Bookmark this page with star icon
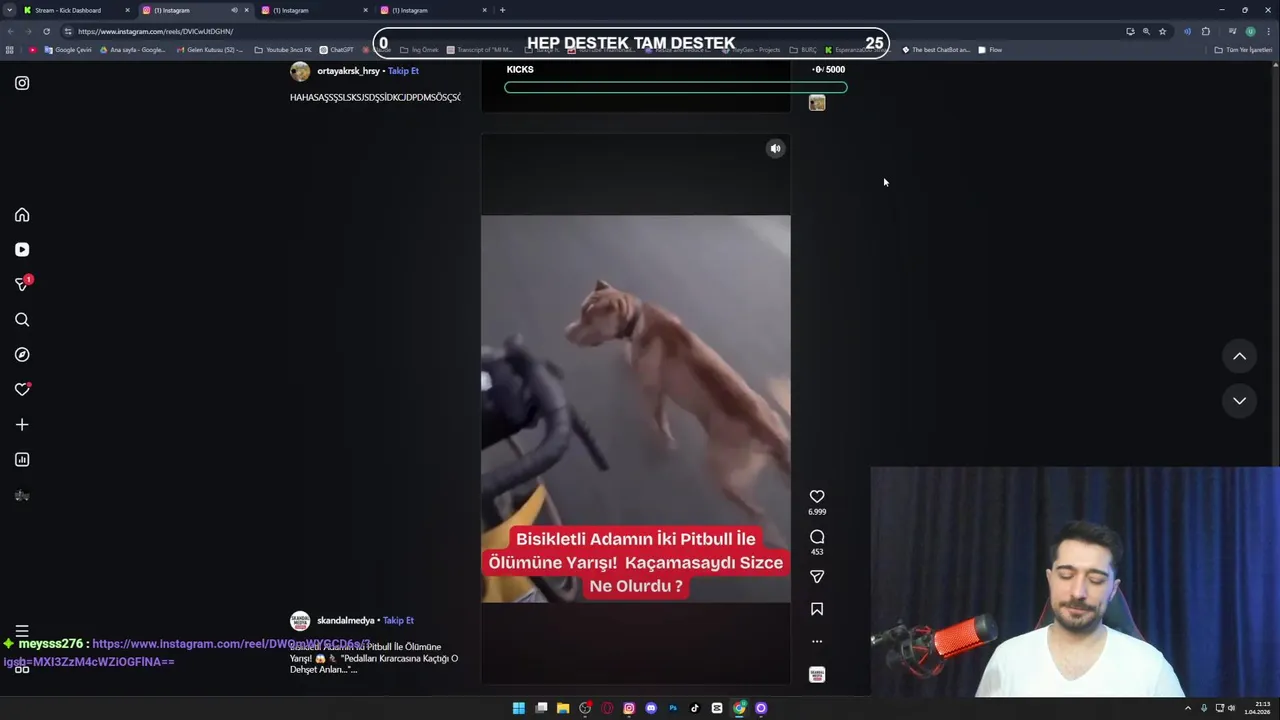The image size is (1280, 720). [x=1162, y=31]
